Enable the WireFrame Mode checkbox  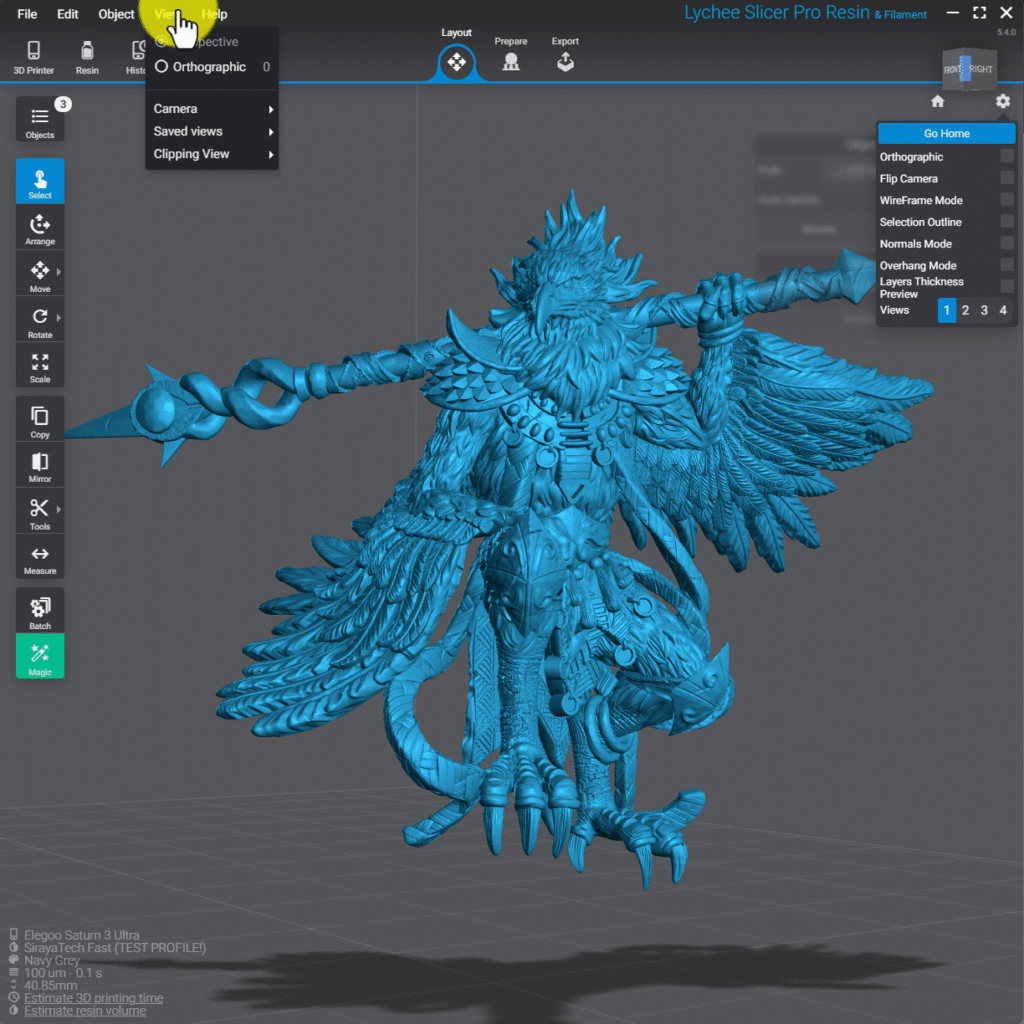tap(1006, 200)
